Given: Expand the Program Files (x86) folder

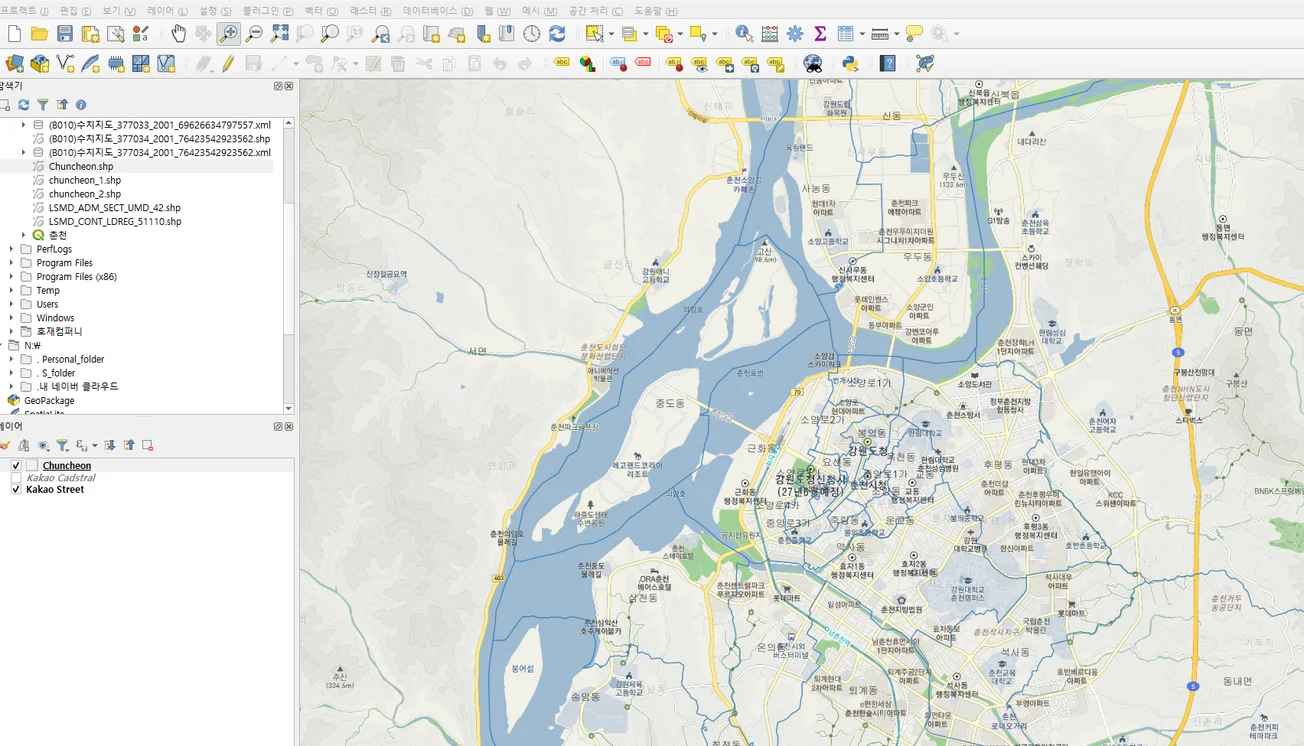Looking at the screenshot, I should 11,277.
